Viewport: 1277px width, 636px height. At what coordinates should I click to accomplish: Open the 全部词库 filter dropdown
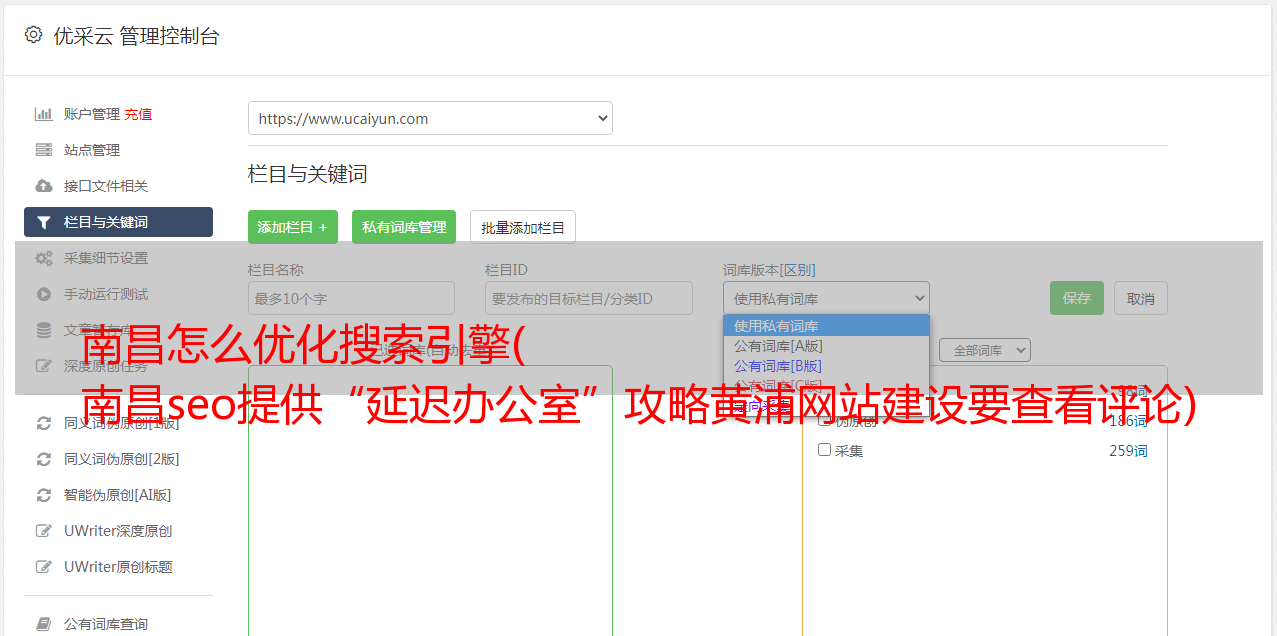click(x=985, y=350)
